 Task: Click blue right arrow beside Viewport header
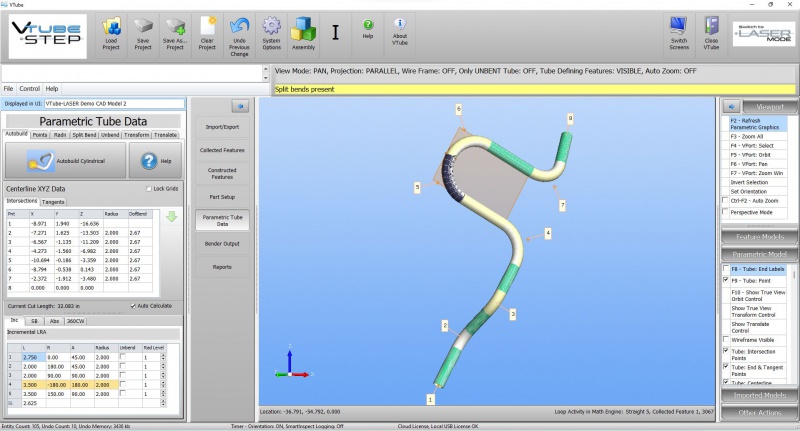pyautogui.click(x=731, y=107)
